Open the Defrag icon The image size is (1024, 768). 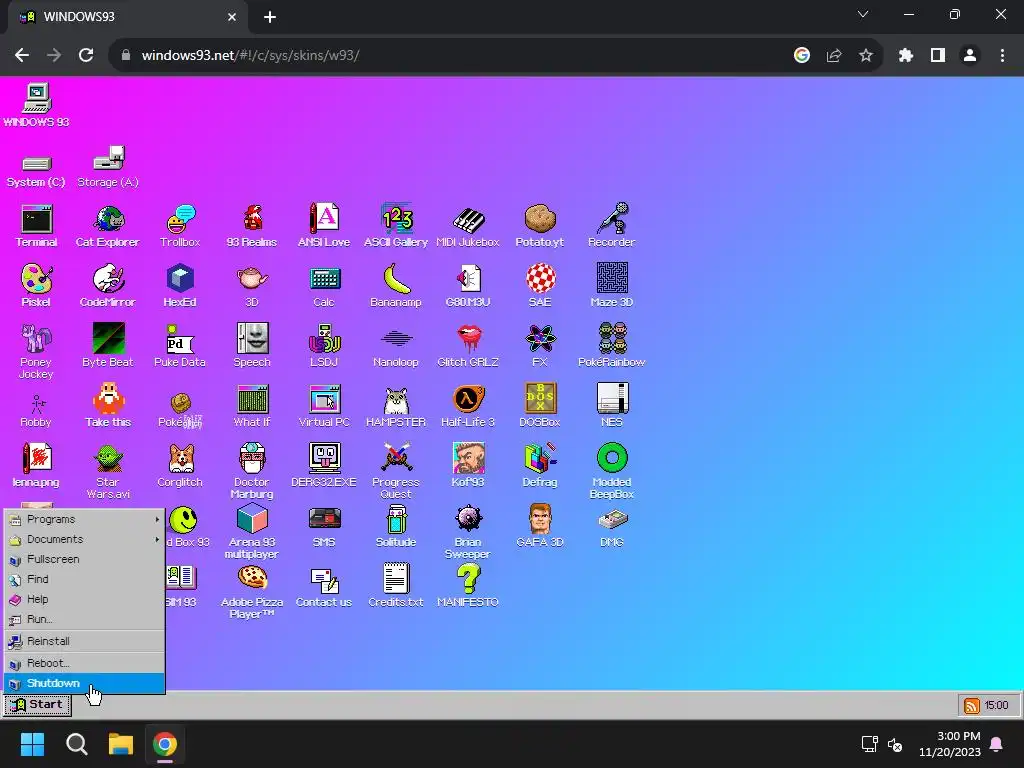[x=540, y=466]
